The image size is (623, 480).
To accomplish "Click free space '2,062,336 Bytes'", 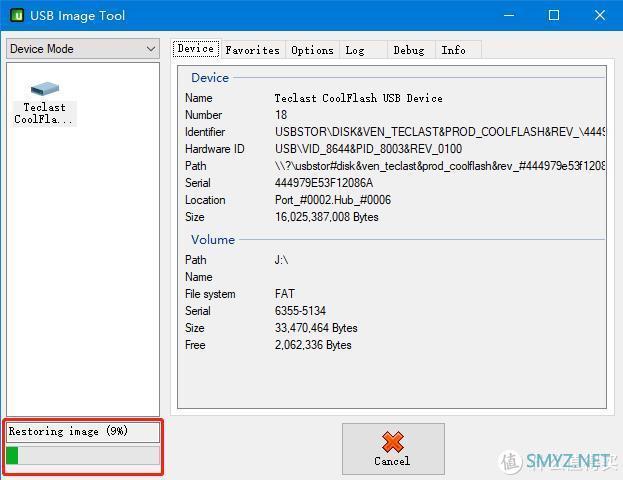I will click(x=313, y=345).
